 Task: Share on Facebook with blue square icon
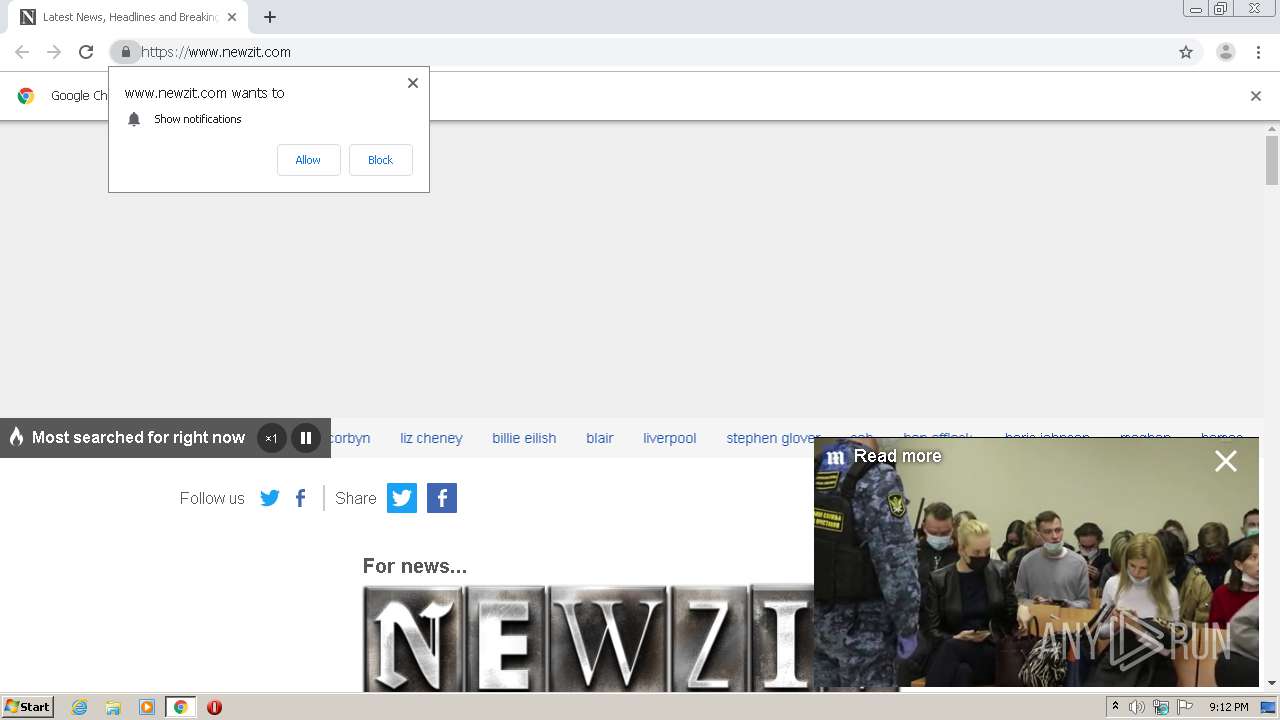(442, 498)
